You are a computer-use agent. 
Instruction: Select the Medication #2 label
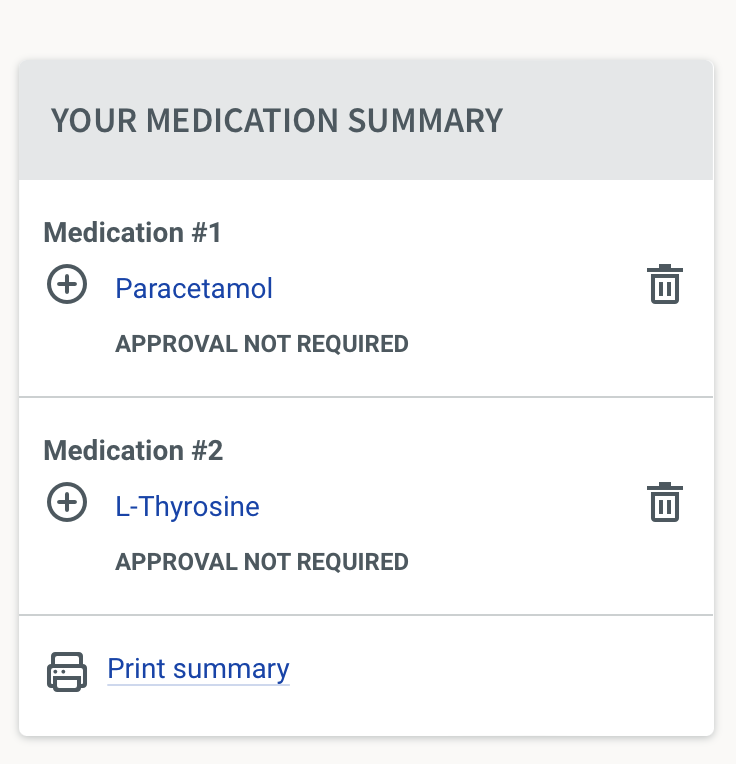(x=133, y=450)
